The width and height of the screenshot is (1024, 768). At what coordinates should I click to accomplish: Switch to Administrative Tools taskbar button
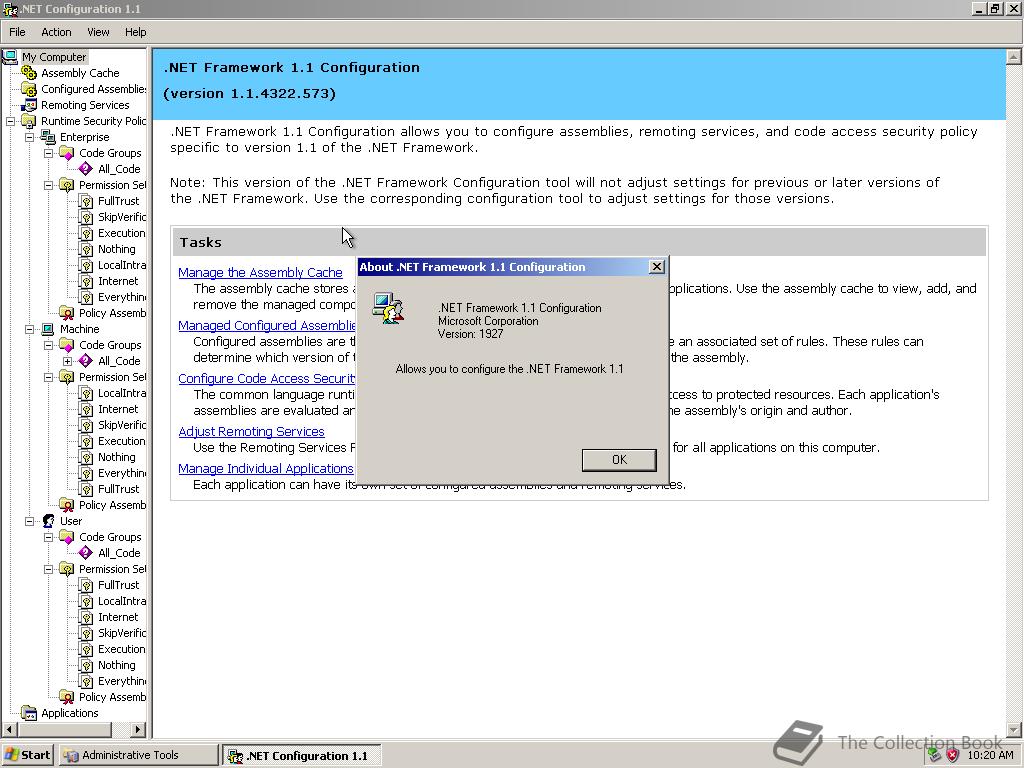pos(138,755)
